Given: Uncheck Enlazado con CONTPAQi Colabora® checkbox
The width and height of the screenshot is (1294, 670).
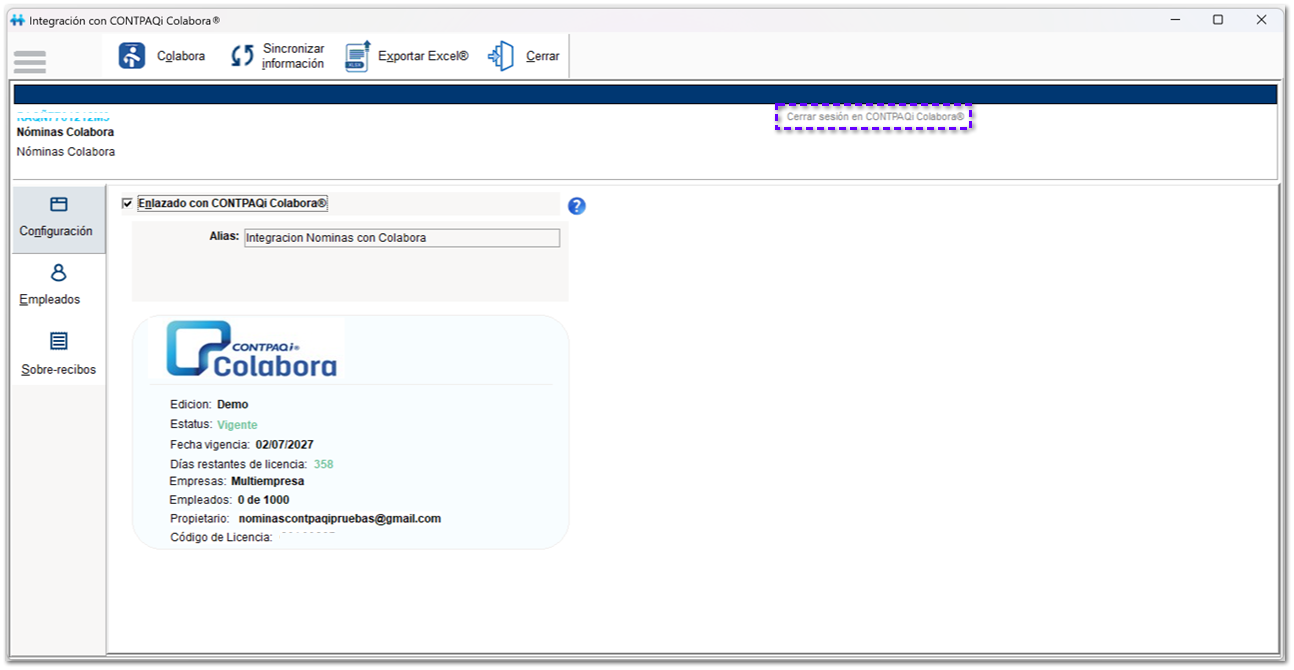Looking at the screenshot, I should pos(127,204).
